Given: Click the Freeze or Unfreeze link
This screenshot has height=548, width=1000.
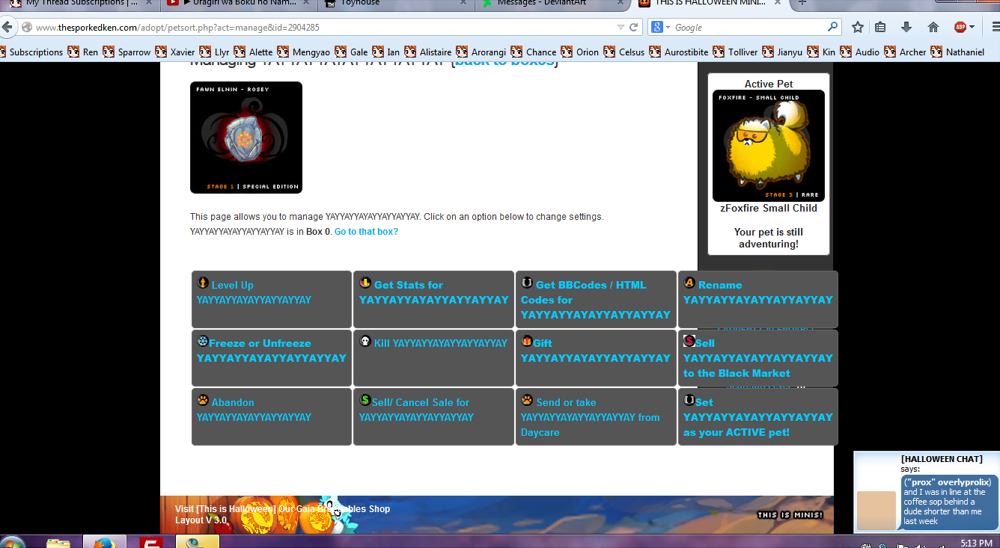Looking at the screenshot, I should click(272, 351).
